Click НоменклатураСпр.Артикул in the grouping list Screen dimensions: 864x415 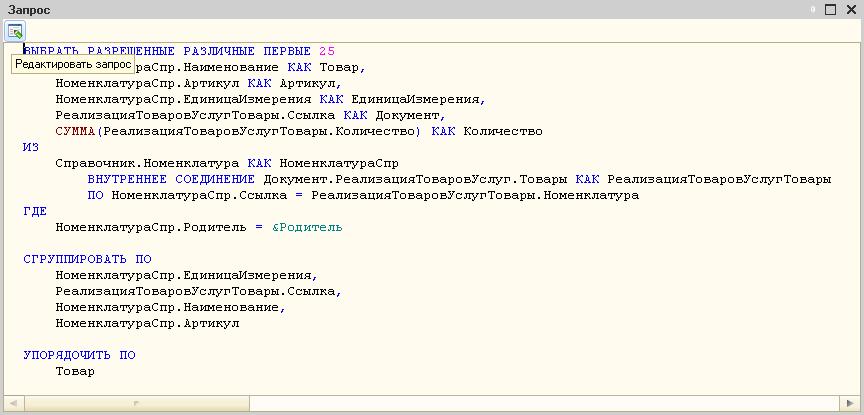tap(147, 323)
